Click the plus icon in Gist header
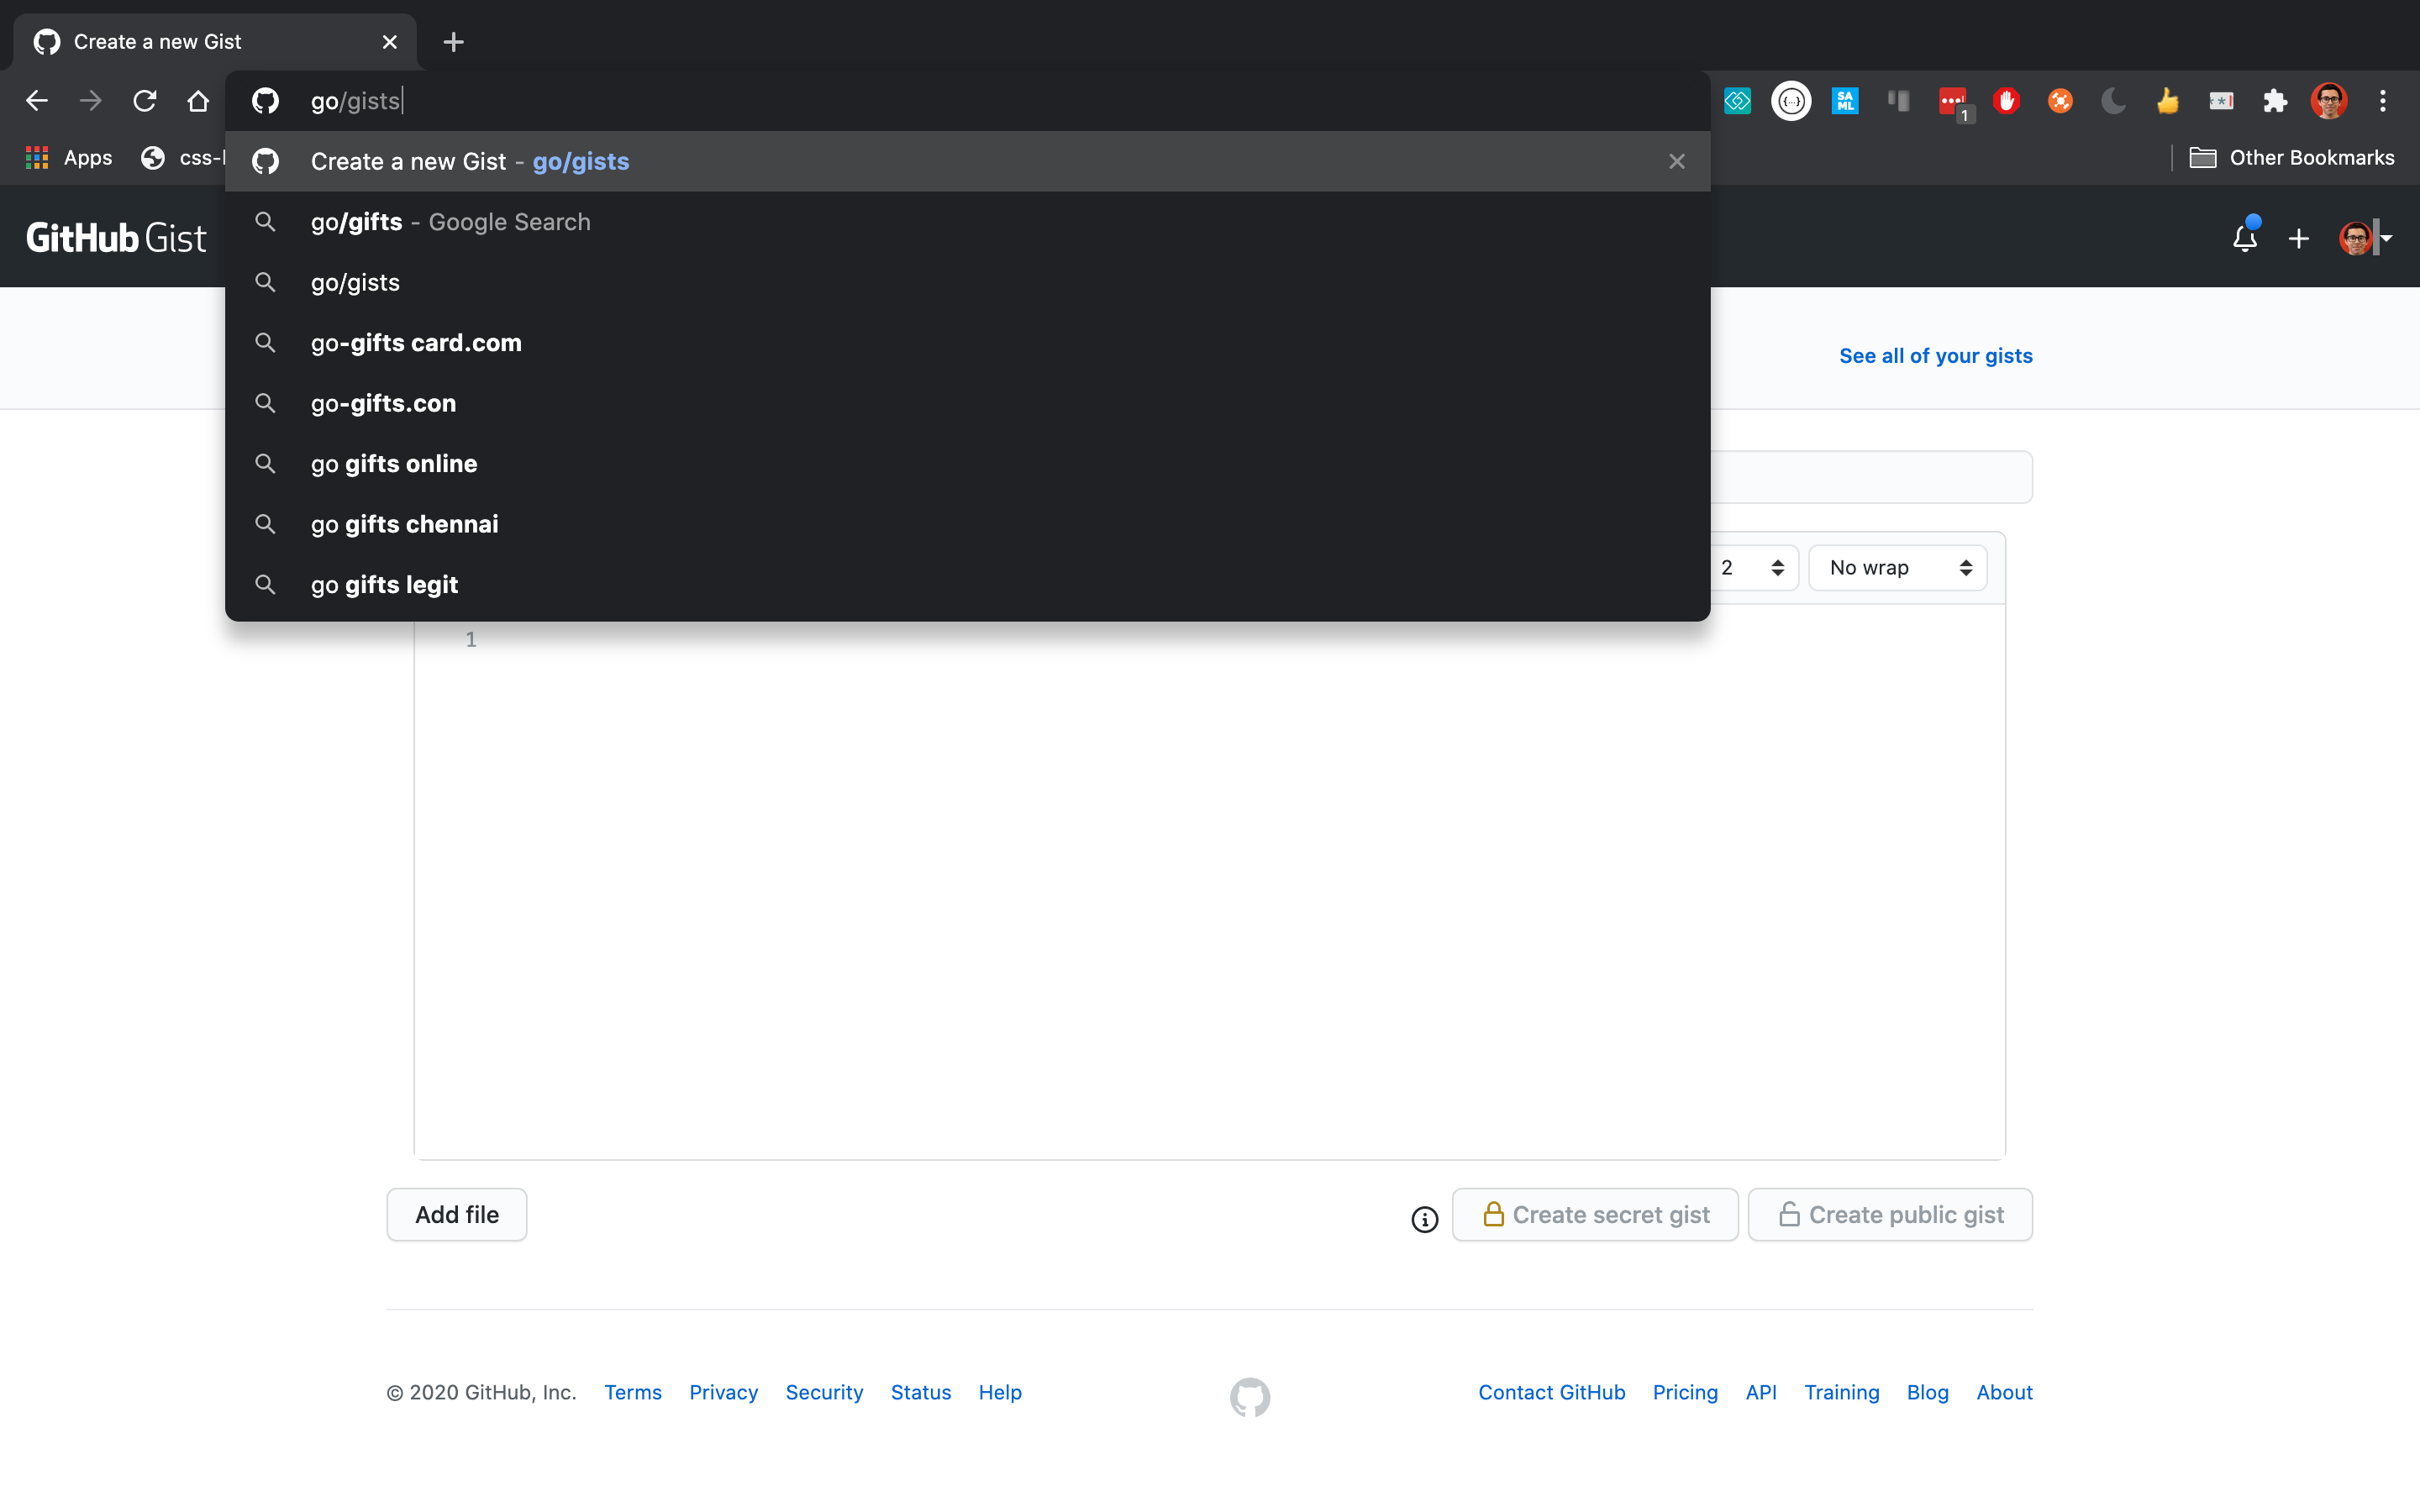 point(2299,238)
